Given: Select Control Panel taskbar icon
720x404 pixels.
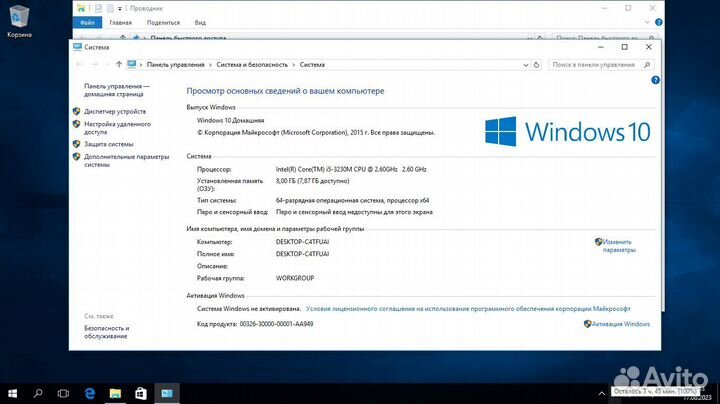Looking at the screenshot, I should [x=167, y=393].
